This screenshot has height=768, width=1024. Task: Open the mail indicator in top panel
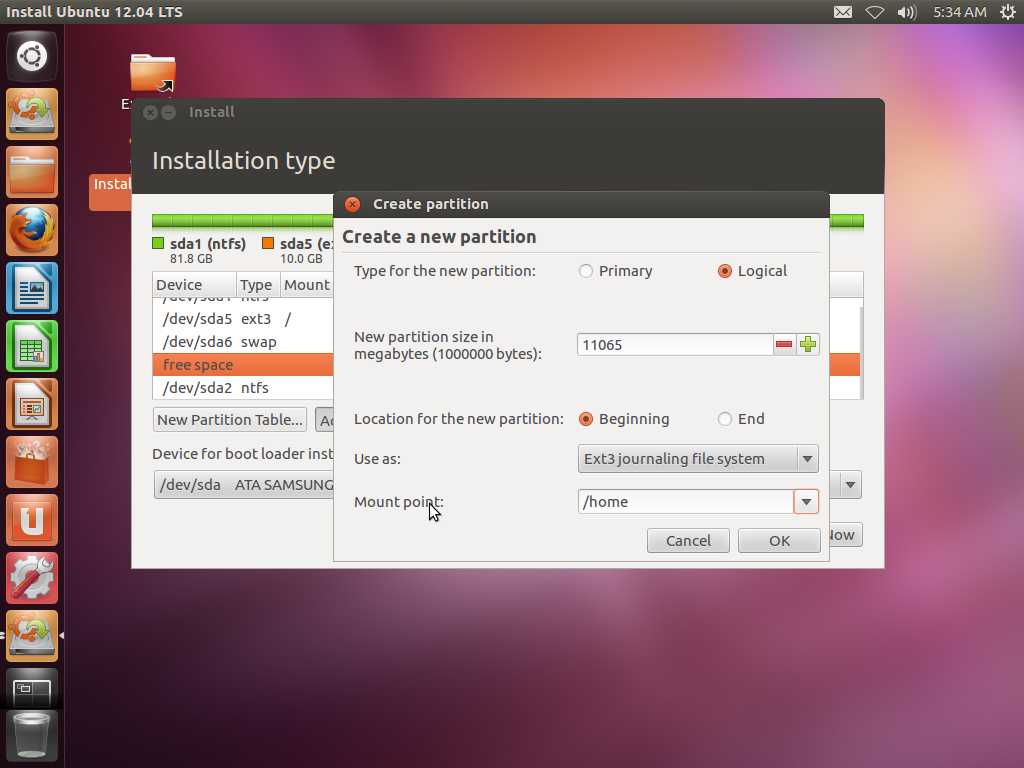(x=842, y=12)
